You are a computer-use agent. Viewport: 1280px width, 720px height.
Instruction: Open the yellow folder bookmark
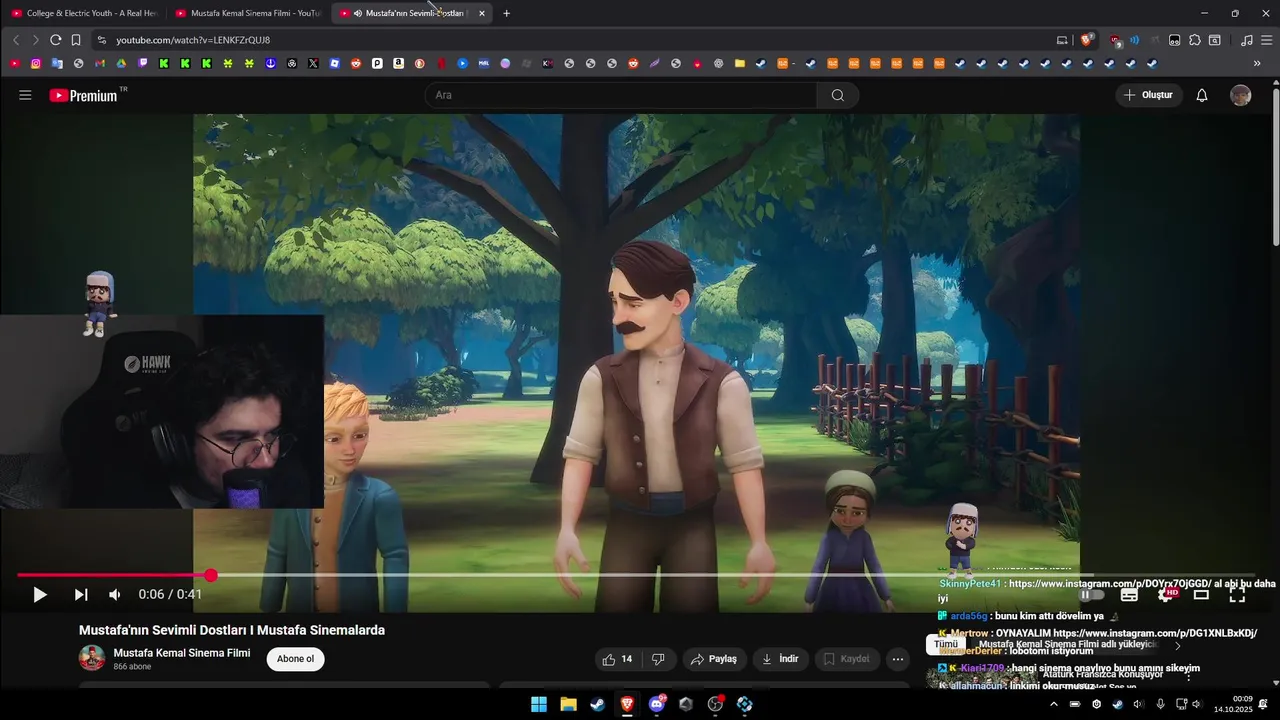[740, 63]
